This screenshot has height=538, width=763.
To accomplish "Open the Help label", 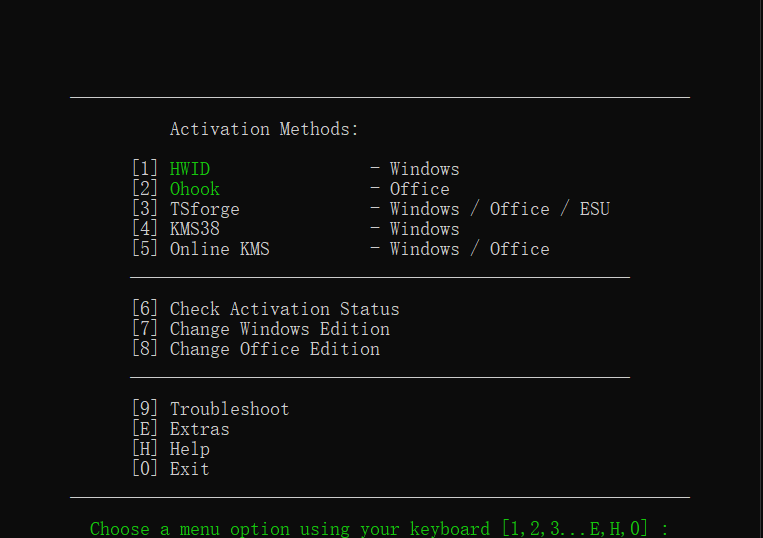I will coord(190,449).
